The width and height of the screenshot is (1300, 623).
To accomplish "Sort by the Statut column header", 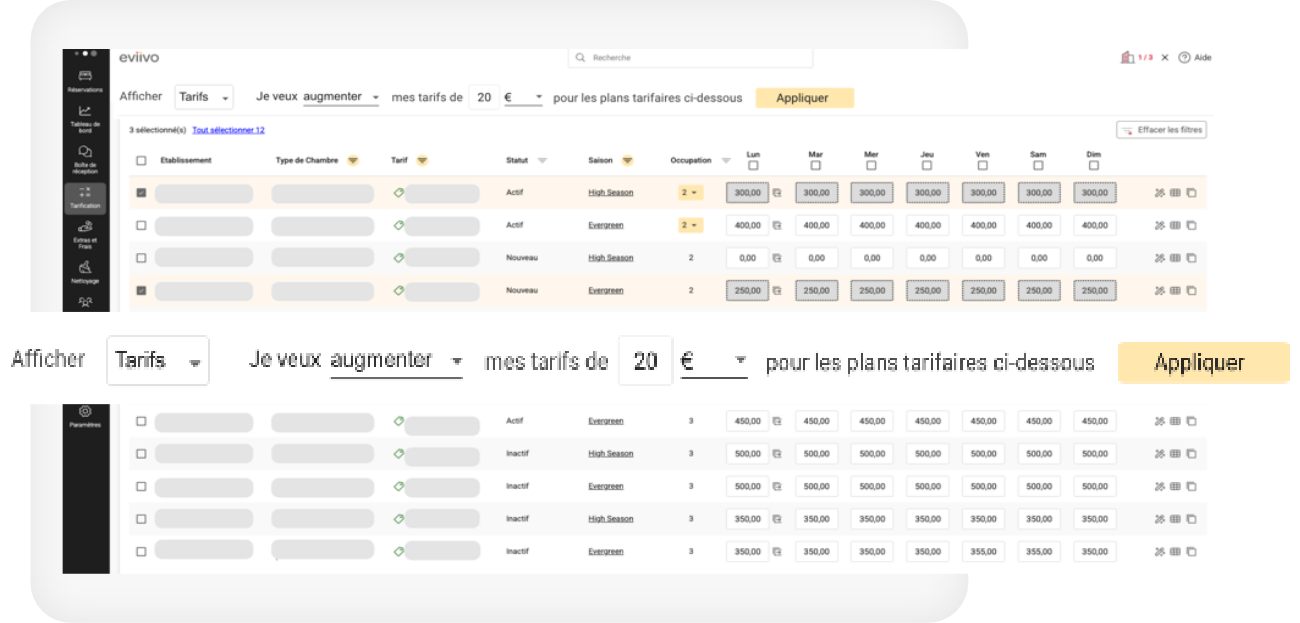I will 518,160.
